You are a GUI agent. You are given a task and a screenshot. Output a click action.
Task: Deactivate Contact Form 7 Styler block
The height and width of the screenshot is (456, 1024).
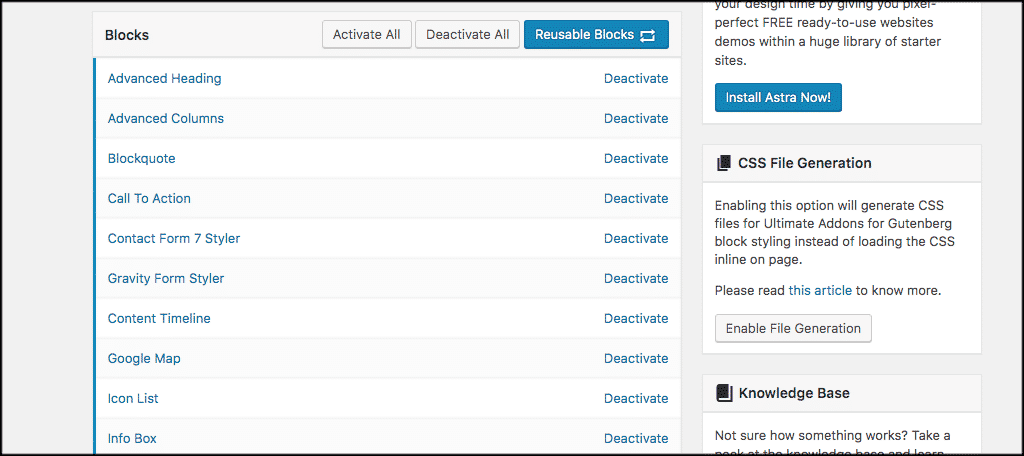click(636, 238)
